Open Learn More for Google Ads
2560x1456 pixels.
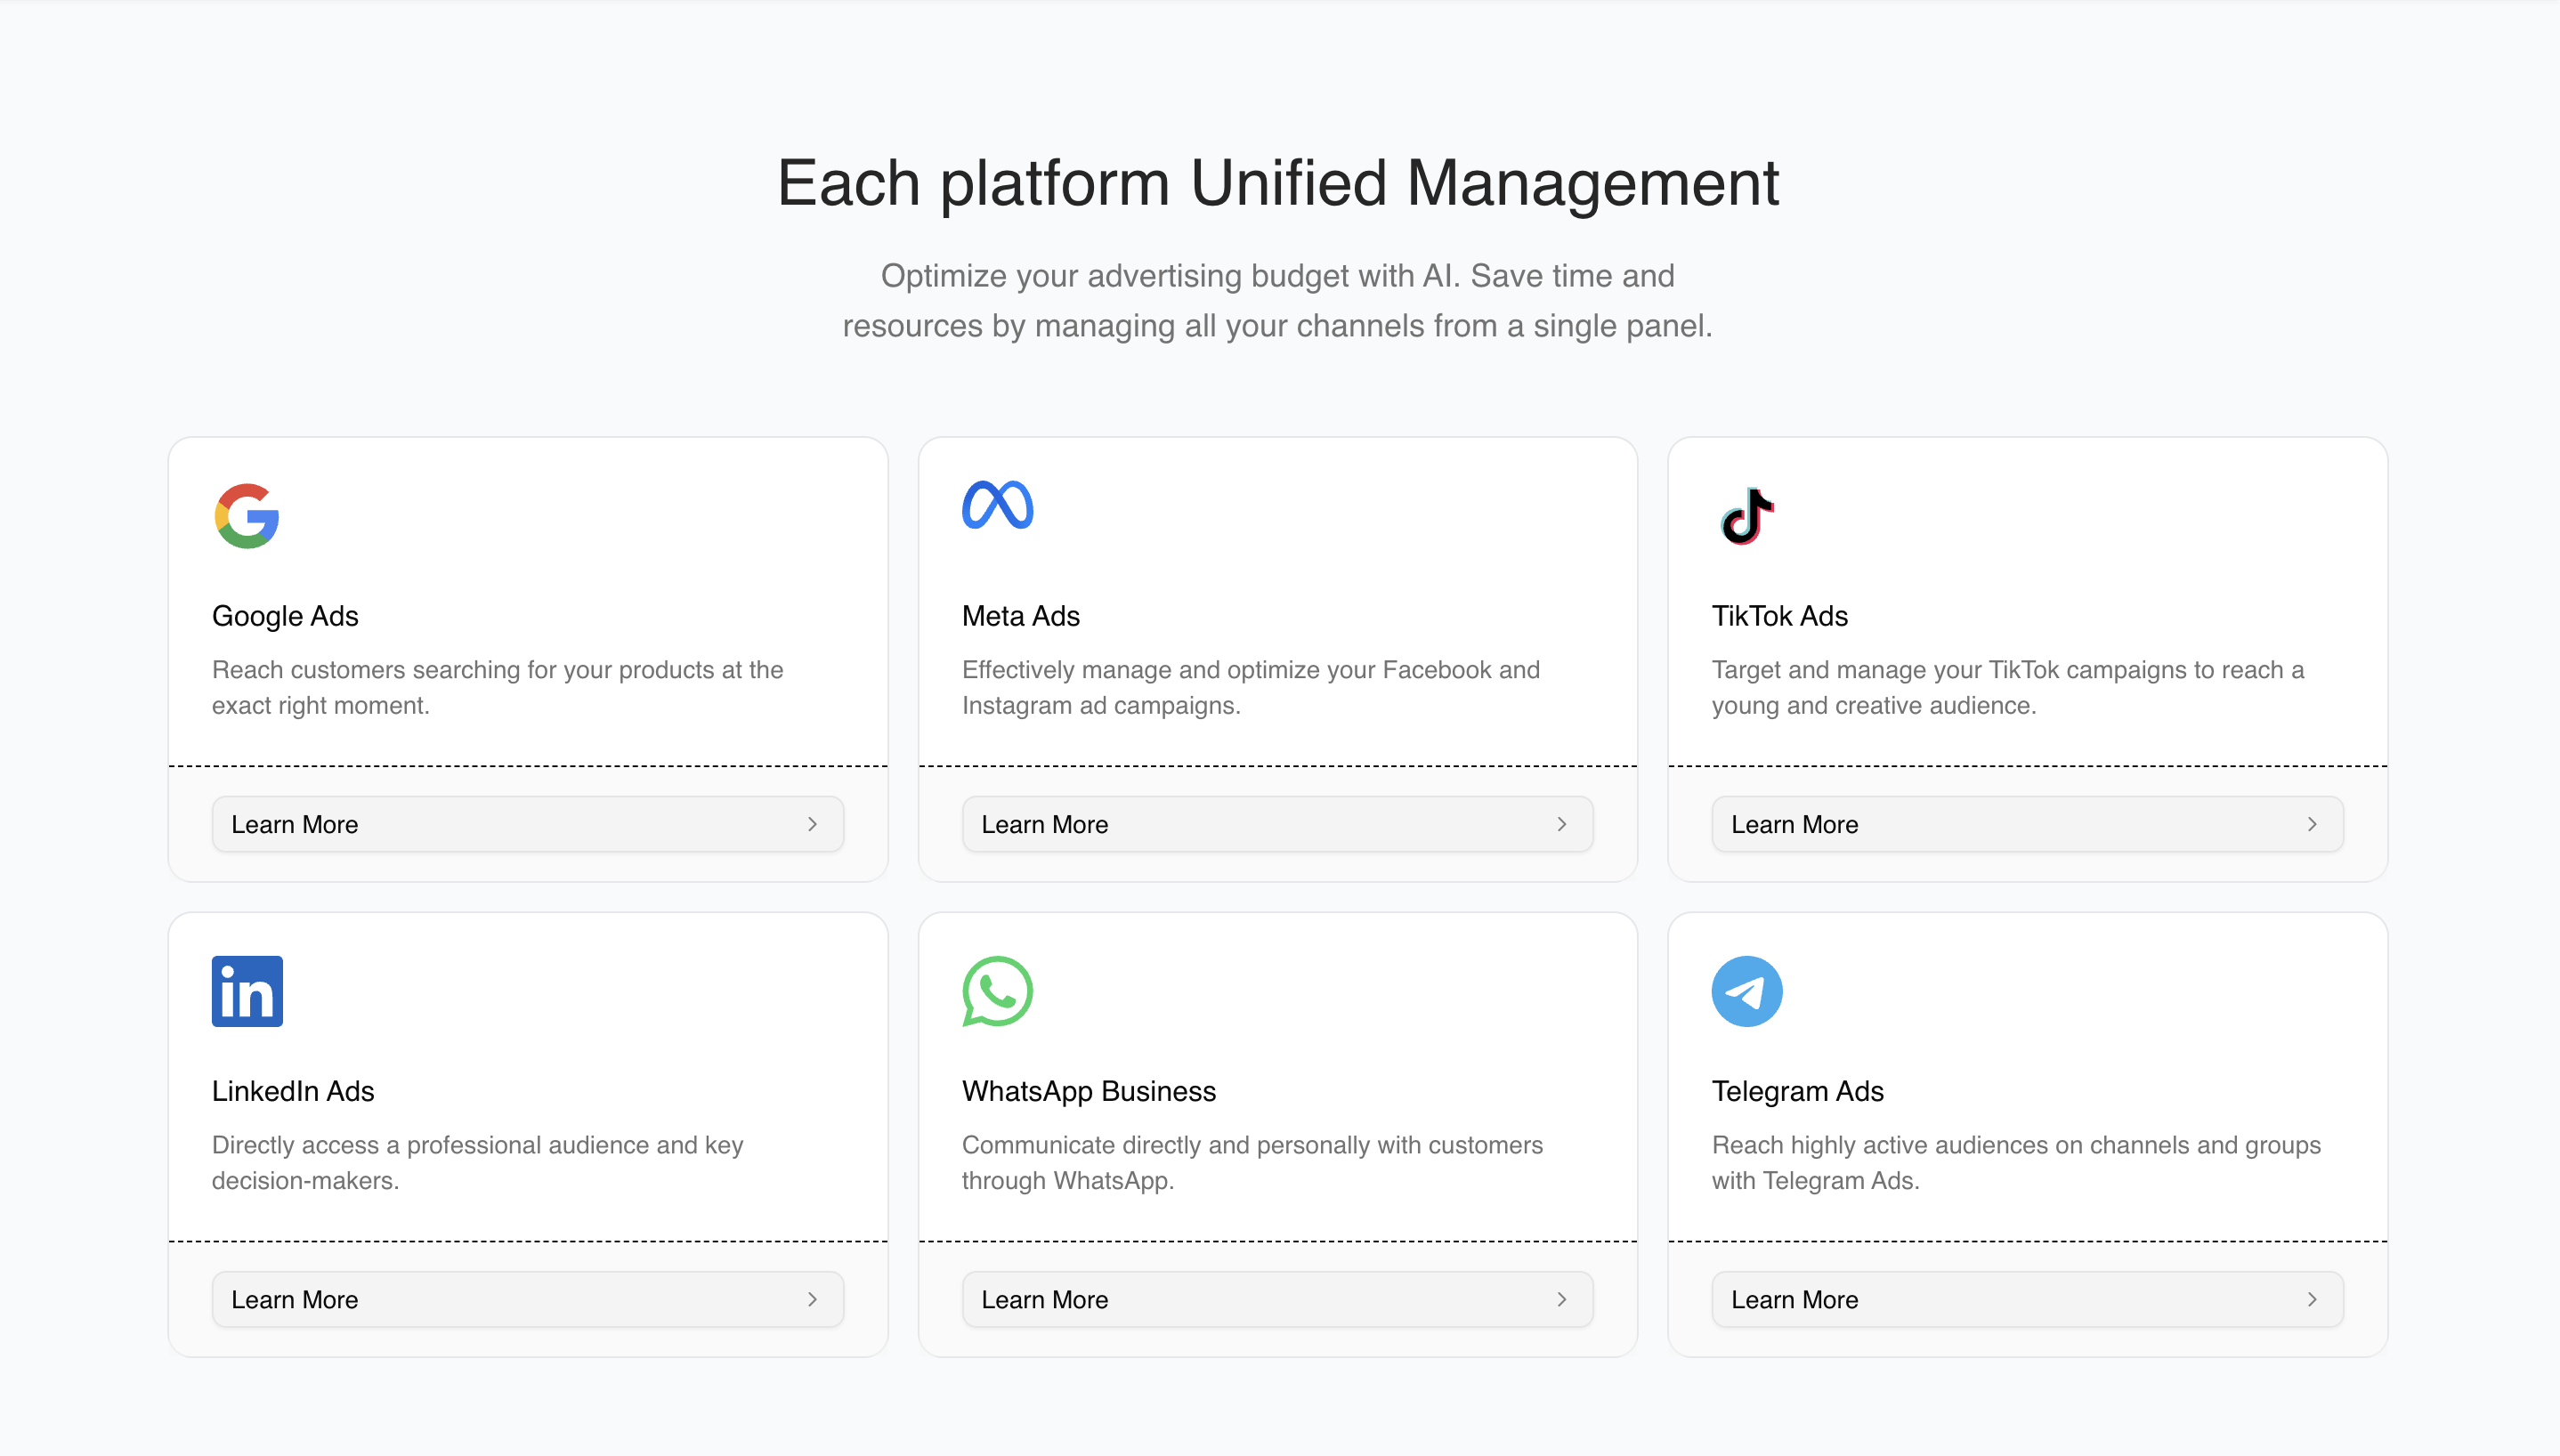click(x=527, y=824)
